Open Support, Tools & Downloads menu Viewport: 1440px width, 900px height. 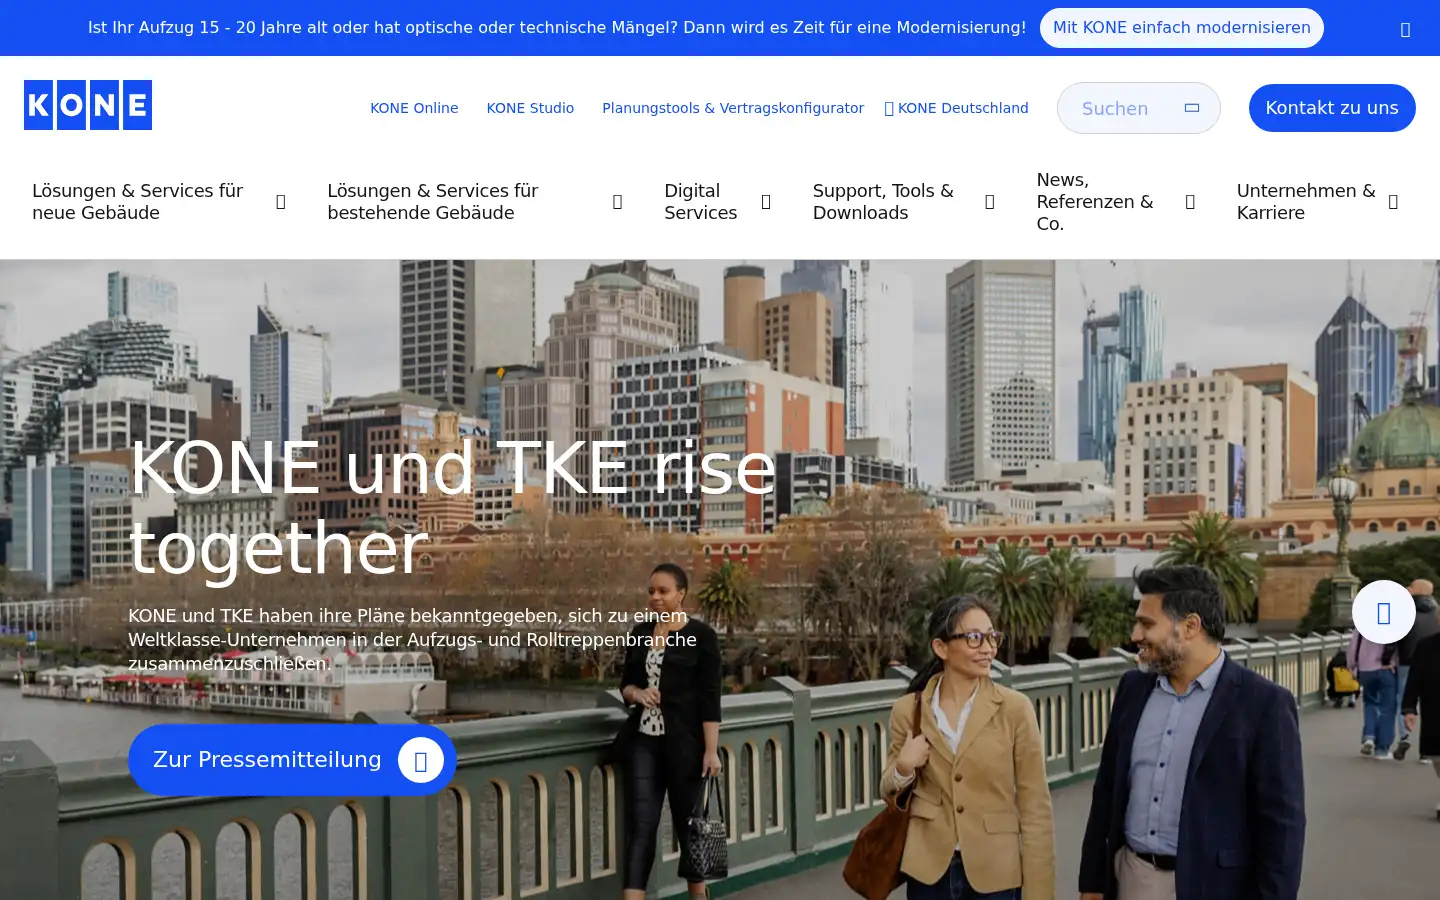tap(883, 202)
